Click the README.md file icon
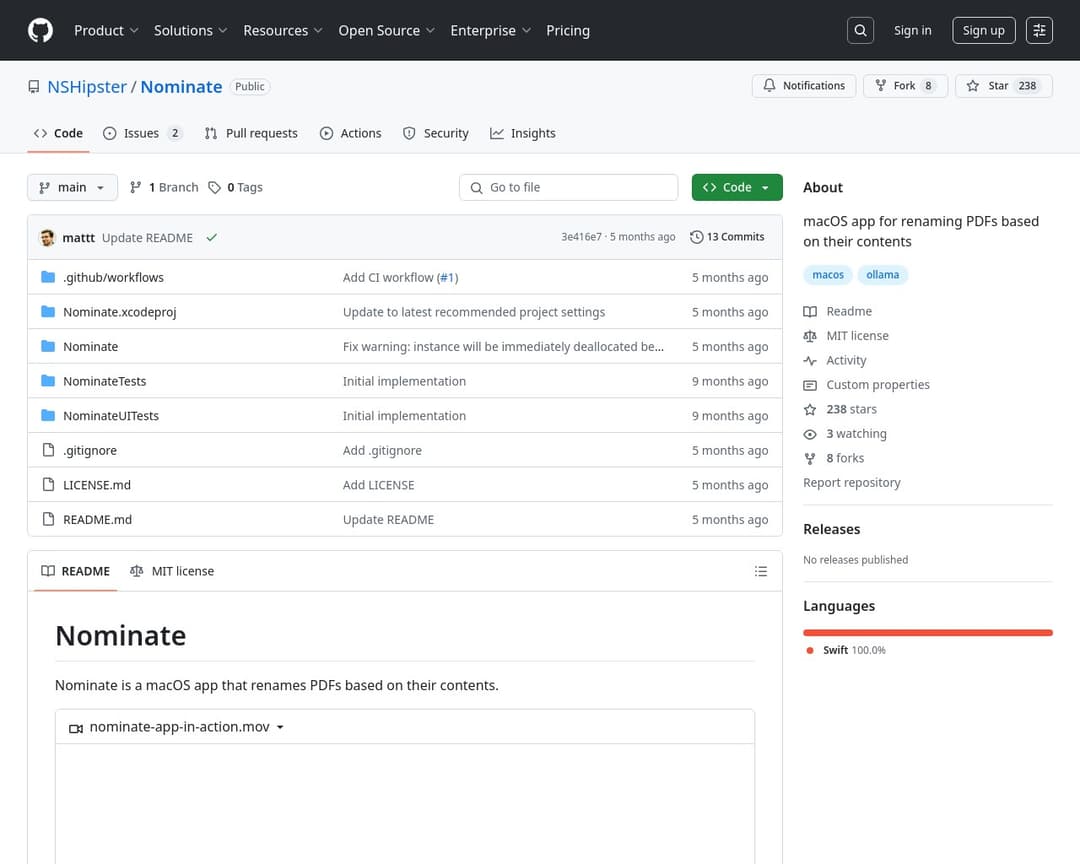This screenshot has height=864, width=1080. [48, 519]
